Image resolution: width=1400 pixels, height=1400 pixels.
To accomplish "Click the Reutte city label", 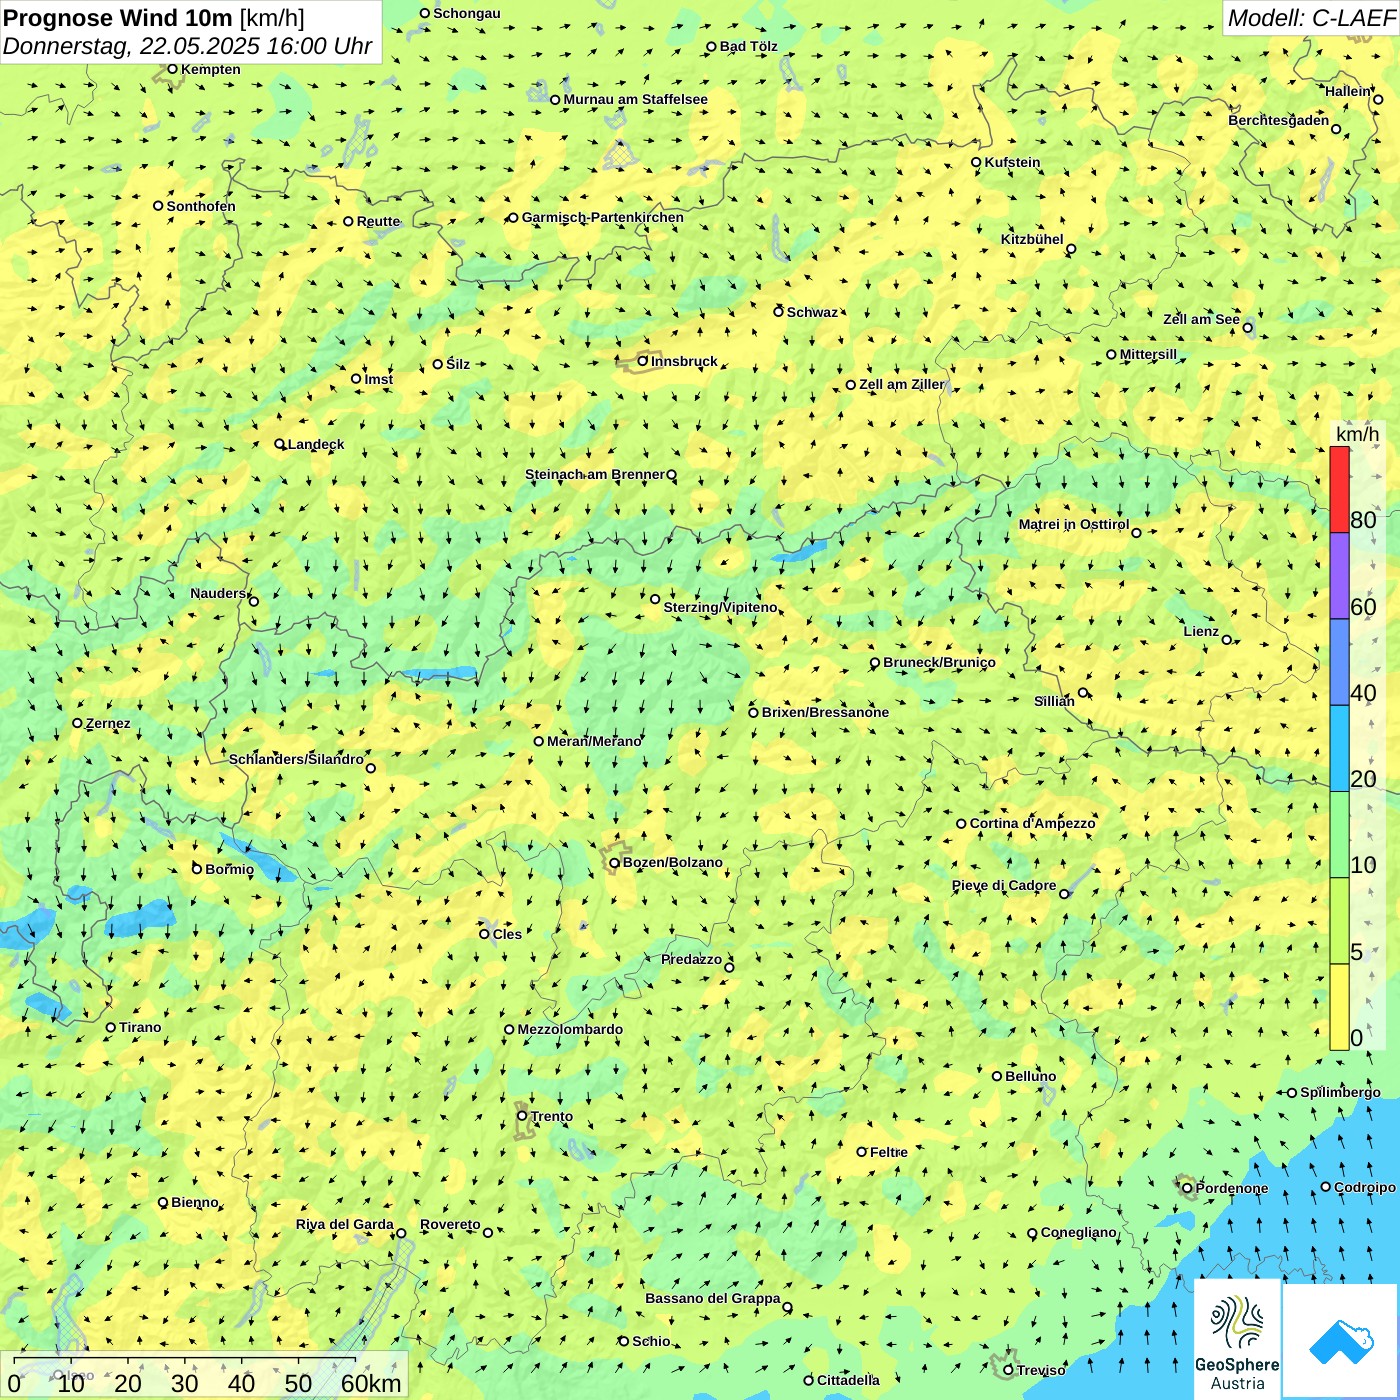I will tap(378, 221).
